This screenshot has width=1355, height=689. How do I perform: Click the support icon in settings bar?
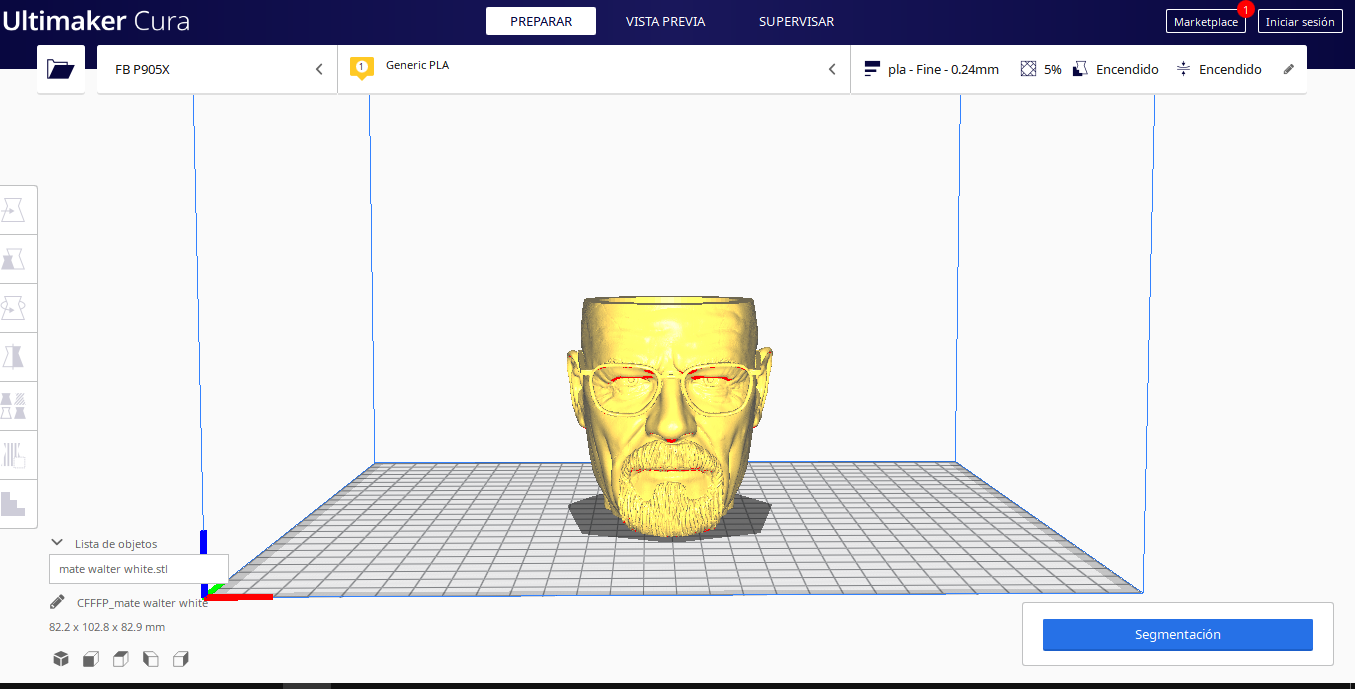(1080, 69)
